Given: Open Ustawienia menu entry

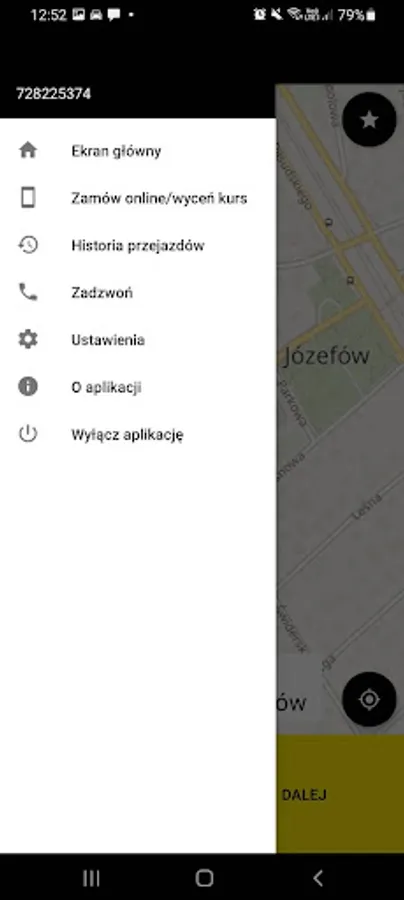Looking at the screenshot, I should point(138,339).
